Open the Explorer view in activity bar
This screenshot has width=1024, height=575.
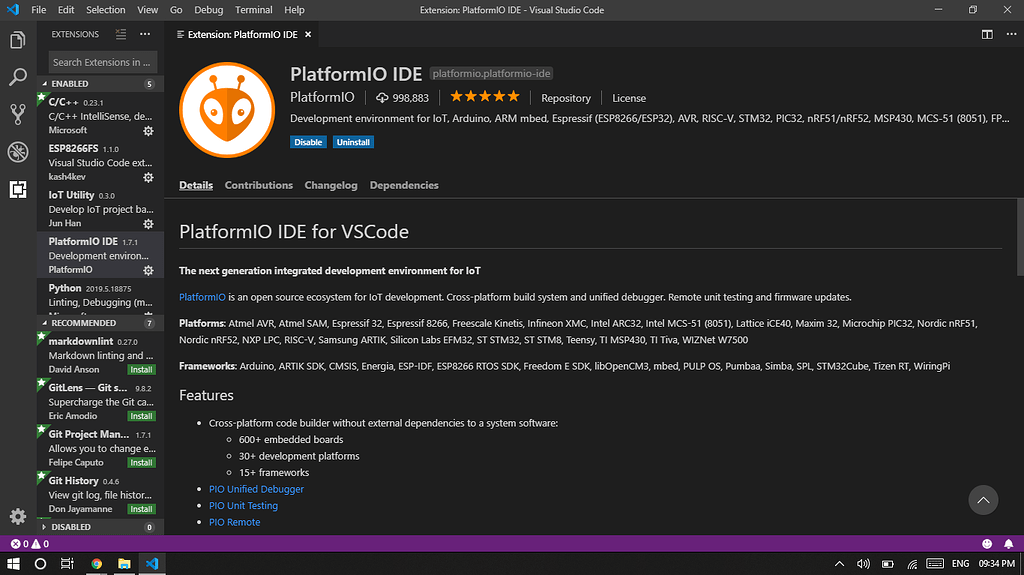[x=18, y=41]
